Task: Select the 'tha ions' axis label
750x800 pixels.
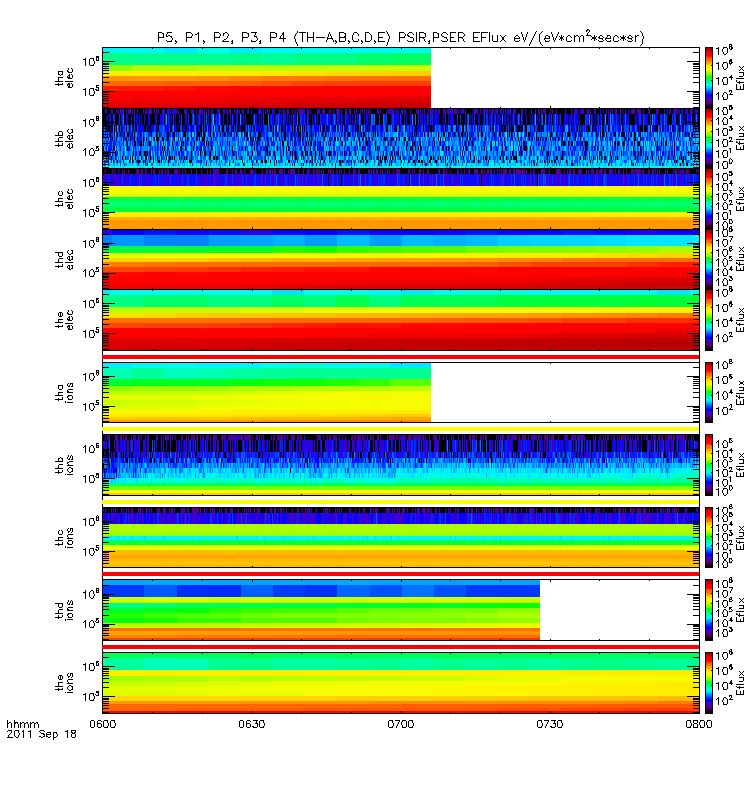Action: pyautogui.click(x=64, y=393)
